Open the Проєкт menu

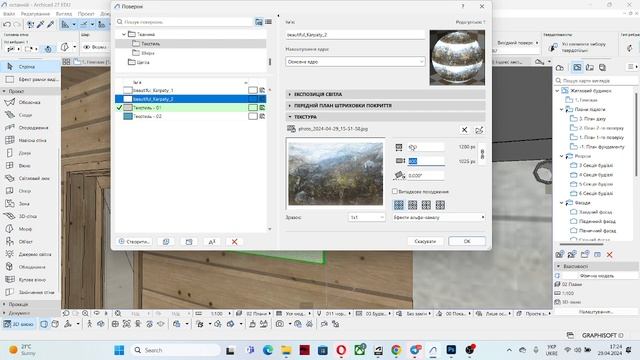point(86,14)
